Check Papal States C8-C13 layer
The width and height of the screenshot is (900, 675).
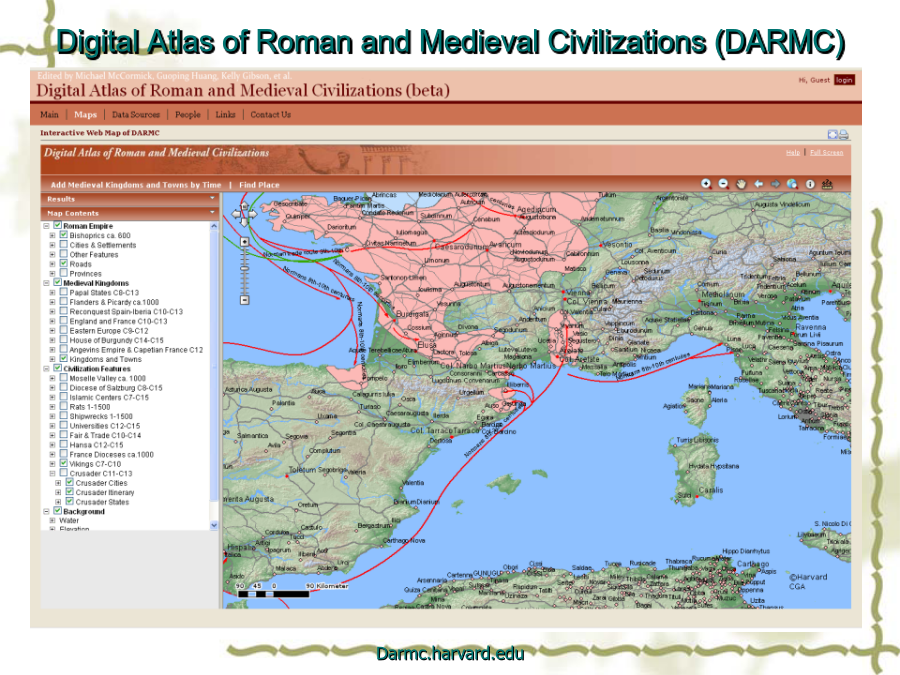pyautogui.click(x=64, y=292)
